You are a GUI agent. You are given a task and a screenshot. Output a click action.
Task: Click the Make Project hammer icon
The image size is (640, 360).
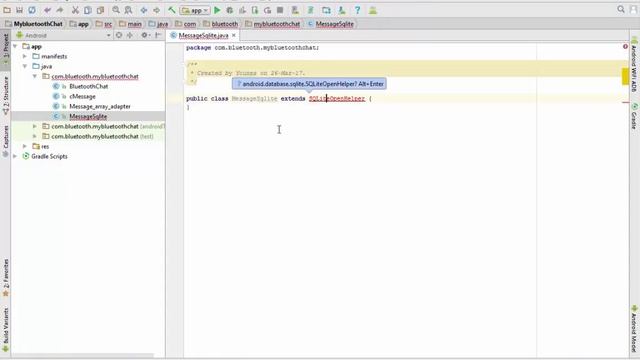tap(172, 10)
